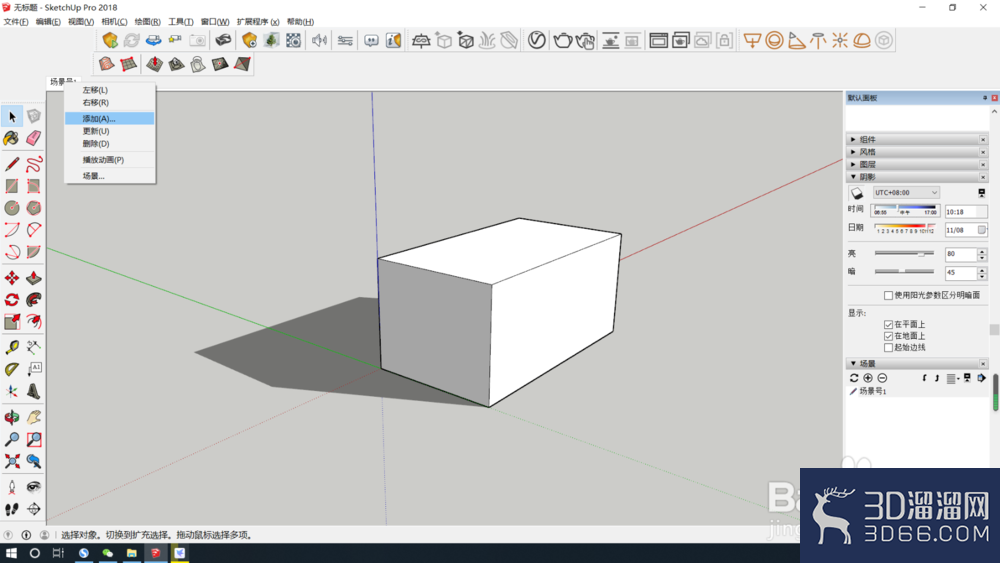This screenshot has width=1000, height=563.
Task: Uncheck the 在平面上 checkbox
Action: pyautogui.click(x=888, y=325)
